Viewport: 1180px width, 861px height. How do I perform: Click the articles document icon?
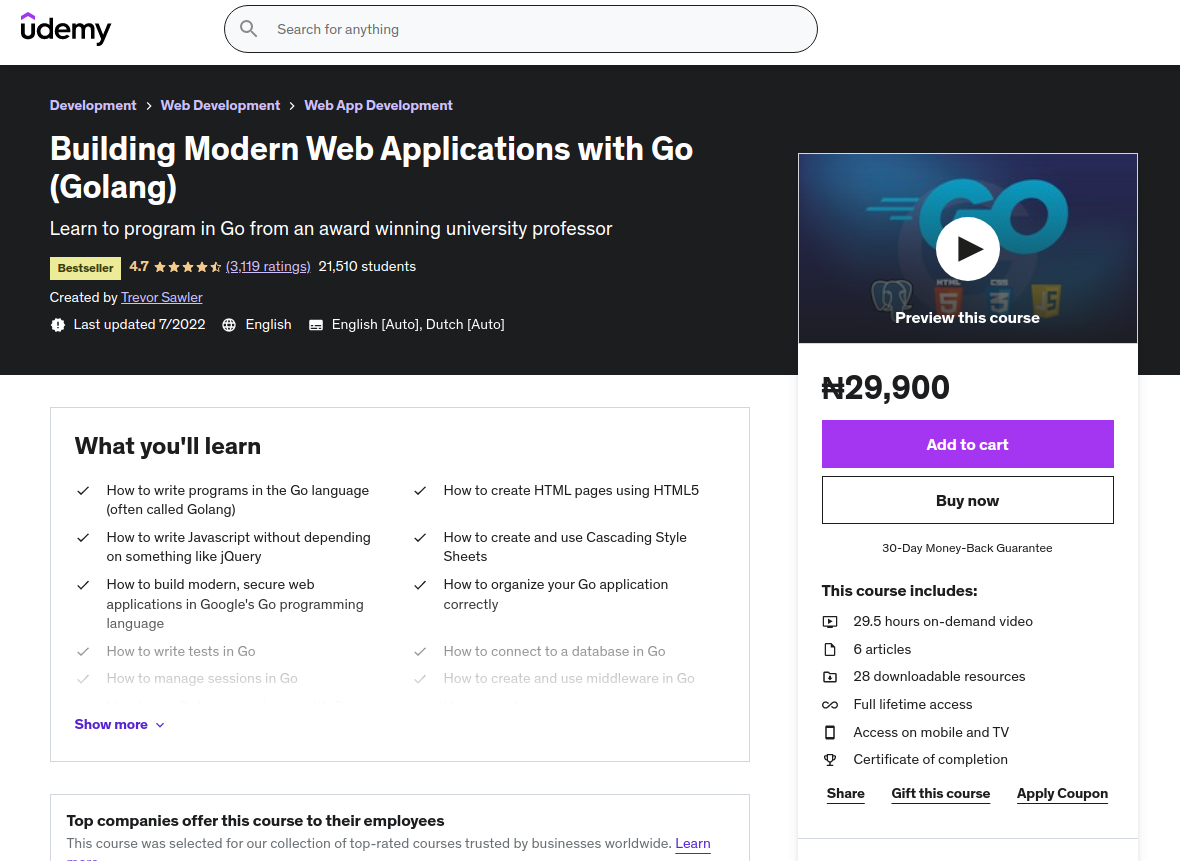tap(830, 650)
